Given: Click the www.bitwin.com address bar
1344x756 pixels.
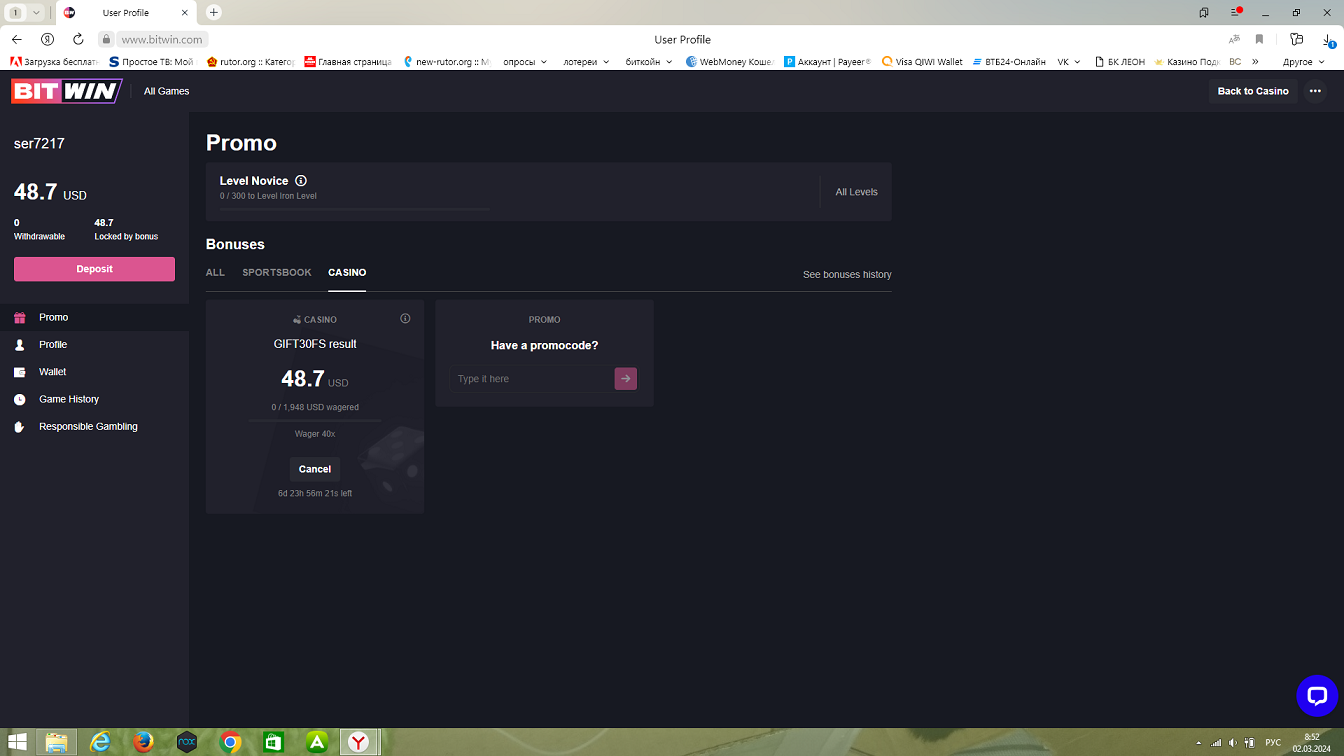Looking at the screenshot, I should [162, 39].
